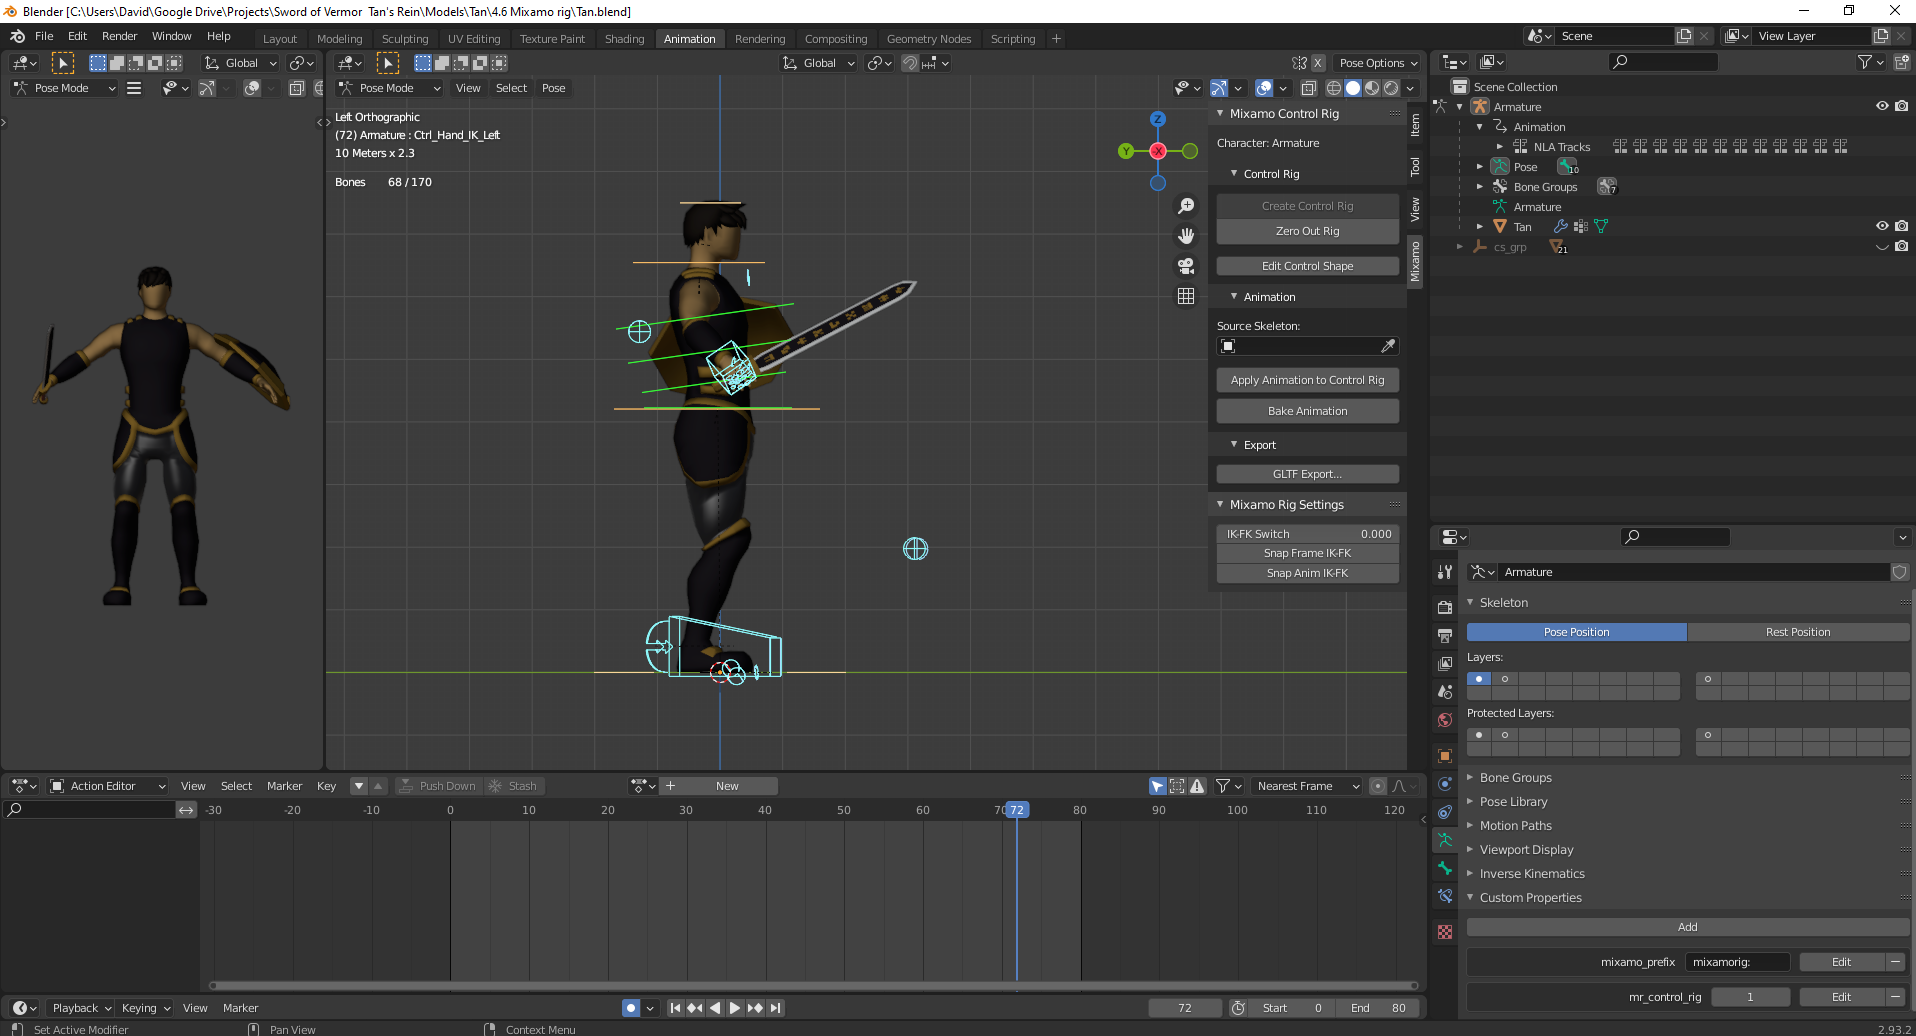Switch armature to Rest Position

point(1798,631)
